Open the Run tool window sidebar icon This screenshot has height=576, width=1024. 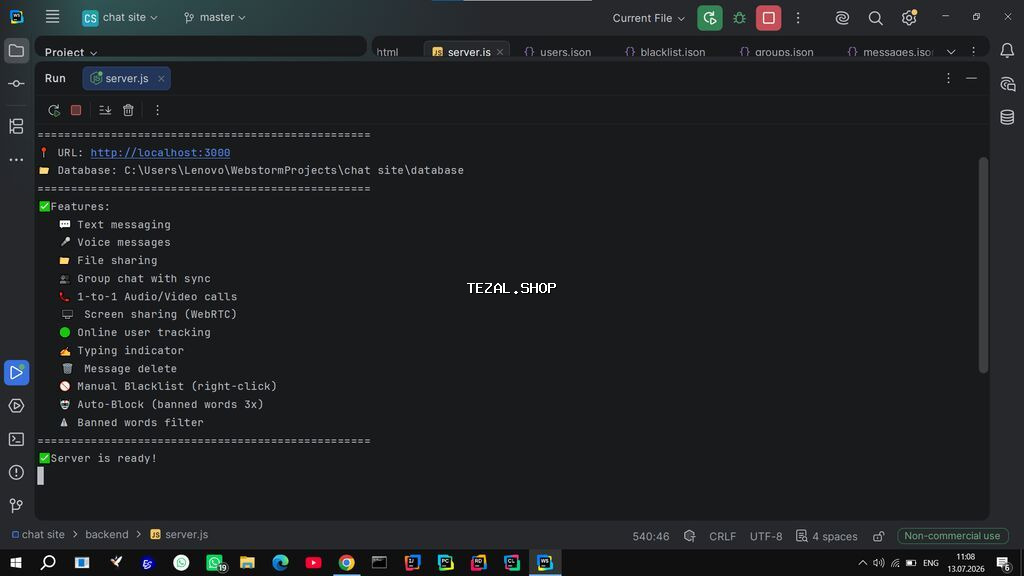click(x=16, y=372)
